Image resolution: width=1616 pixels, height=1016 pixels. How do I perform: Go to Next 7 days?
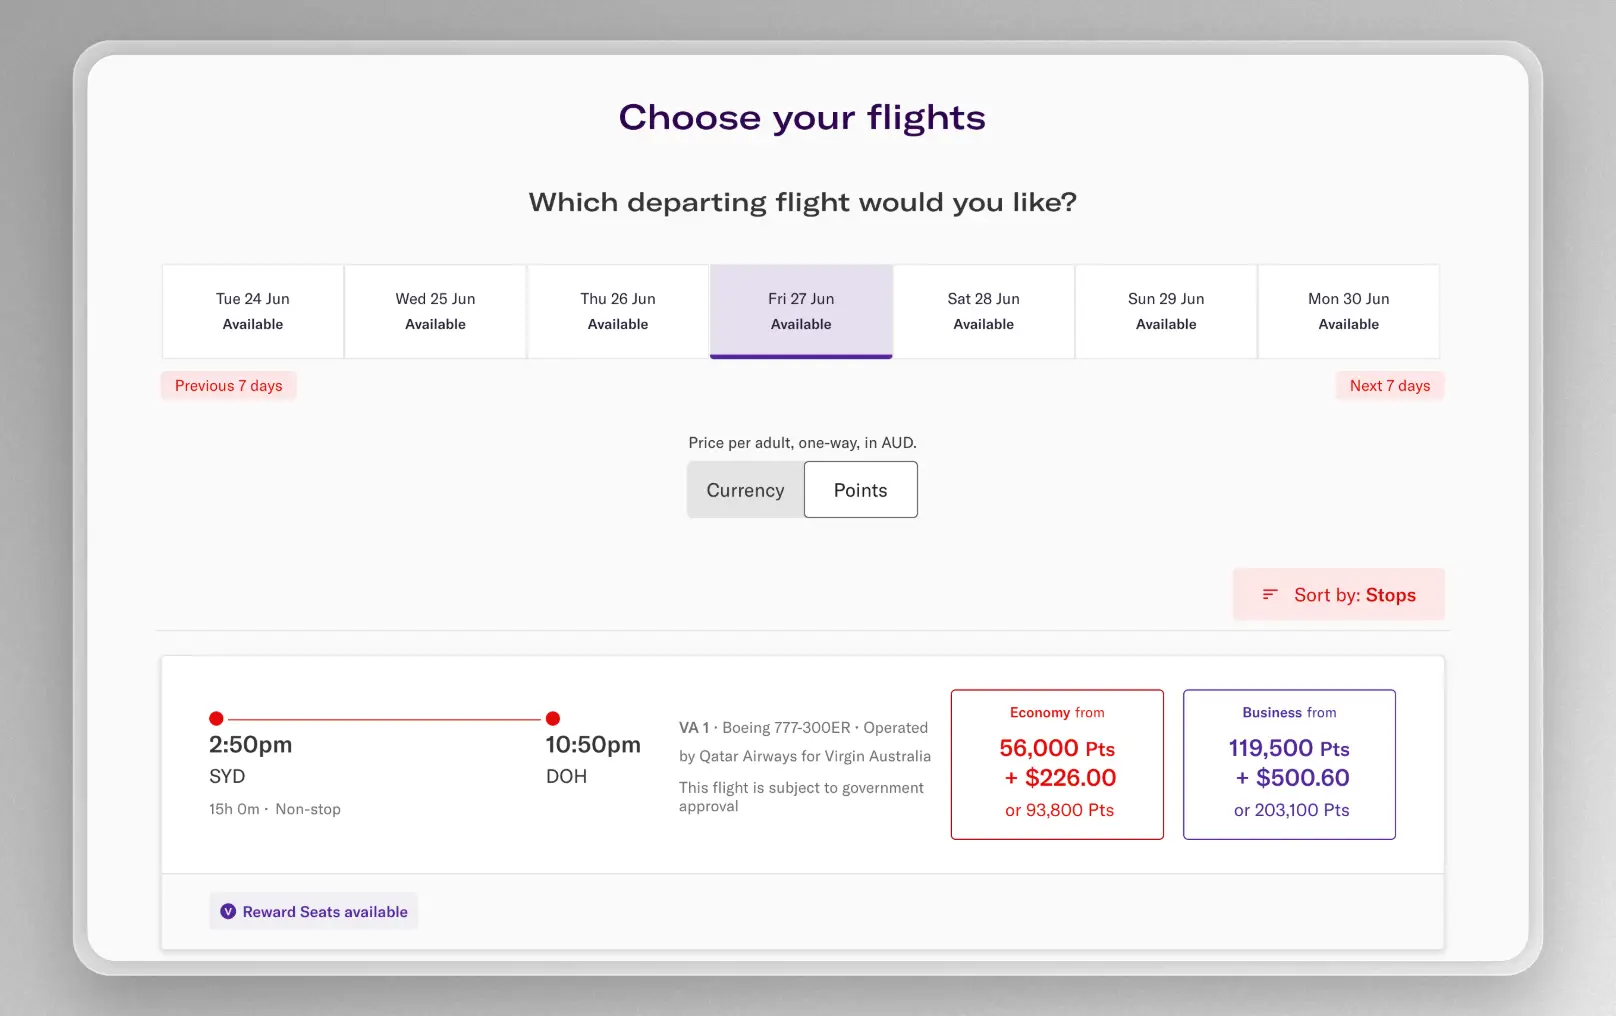1390,386
